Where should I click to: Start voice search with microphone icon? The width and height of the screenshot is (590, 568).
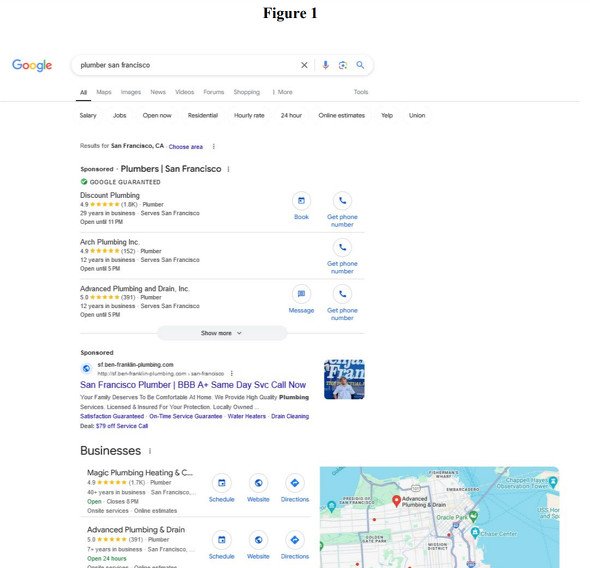click(x=325, y=65)
